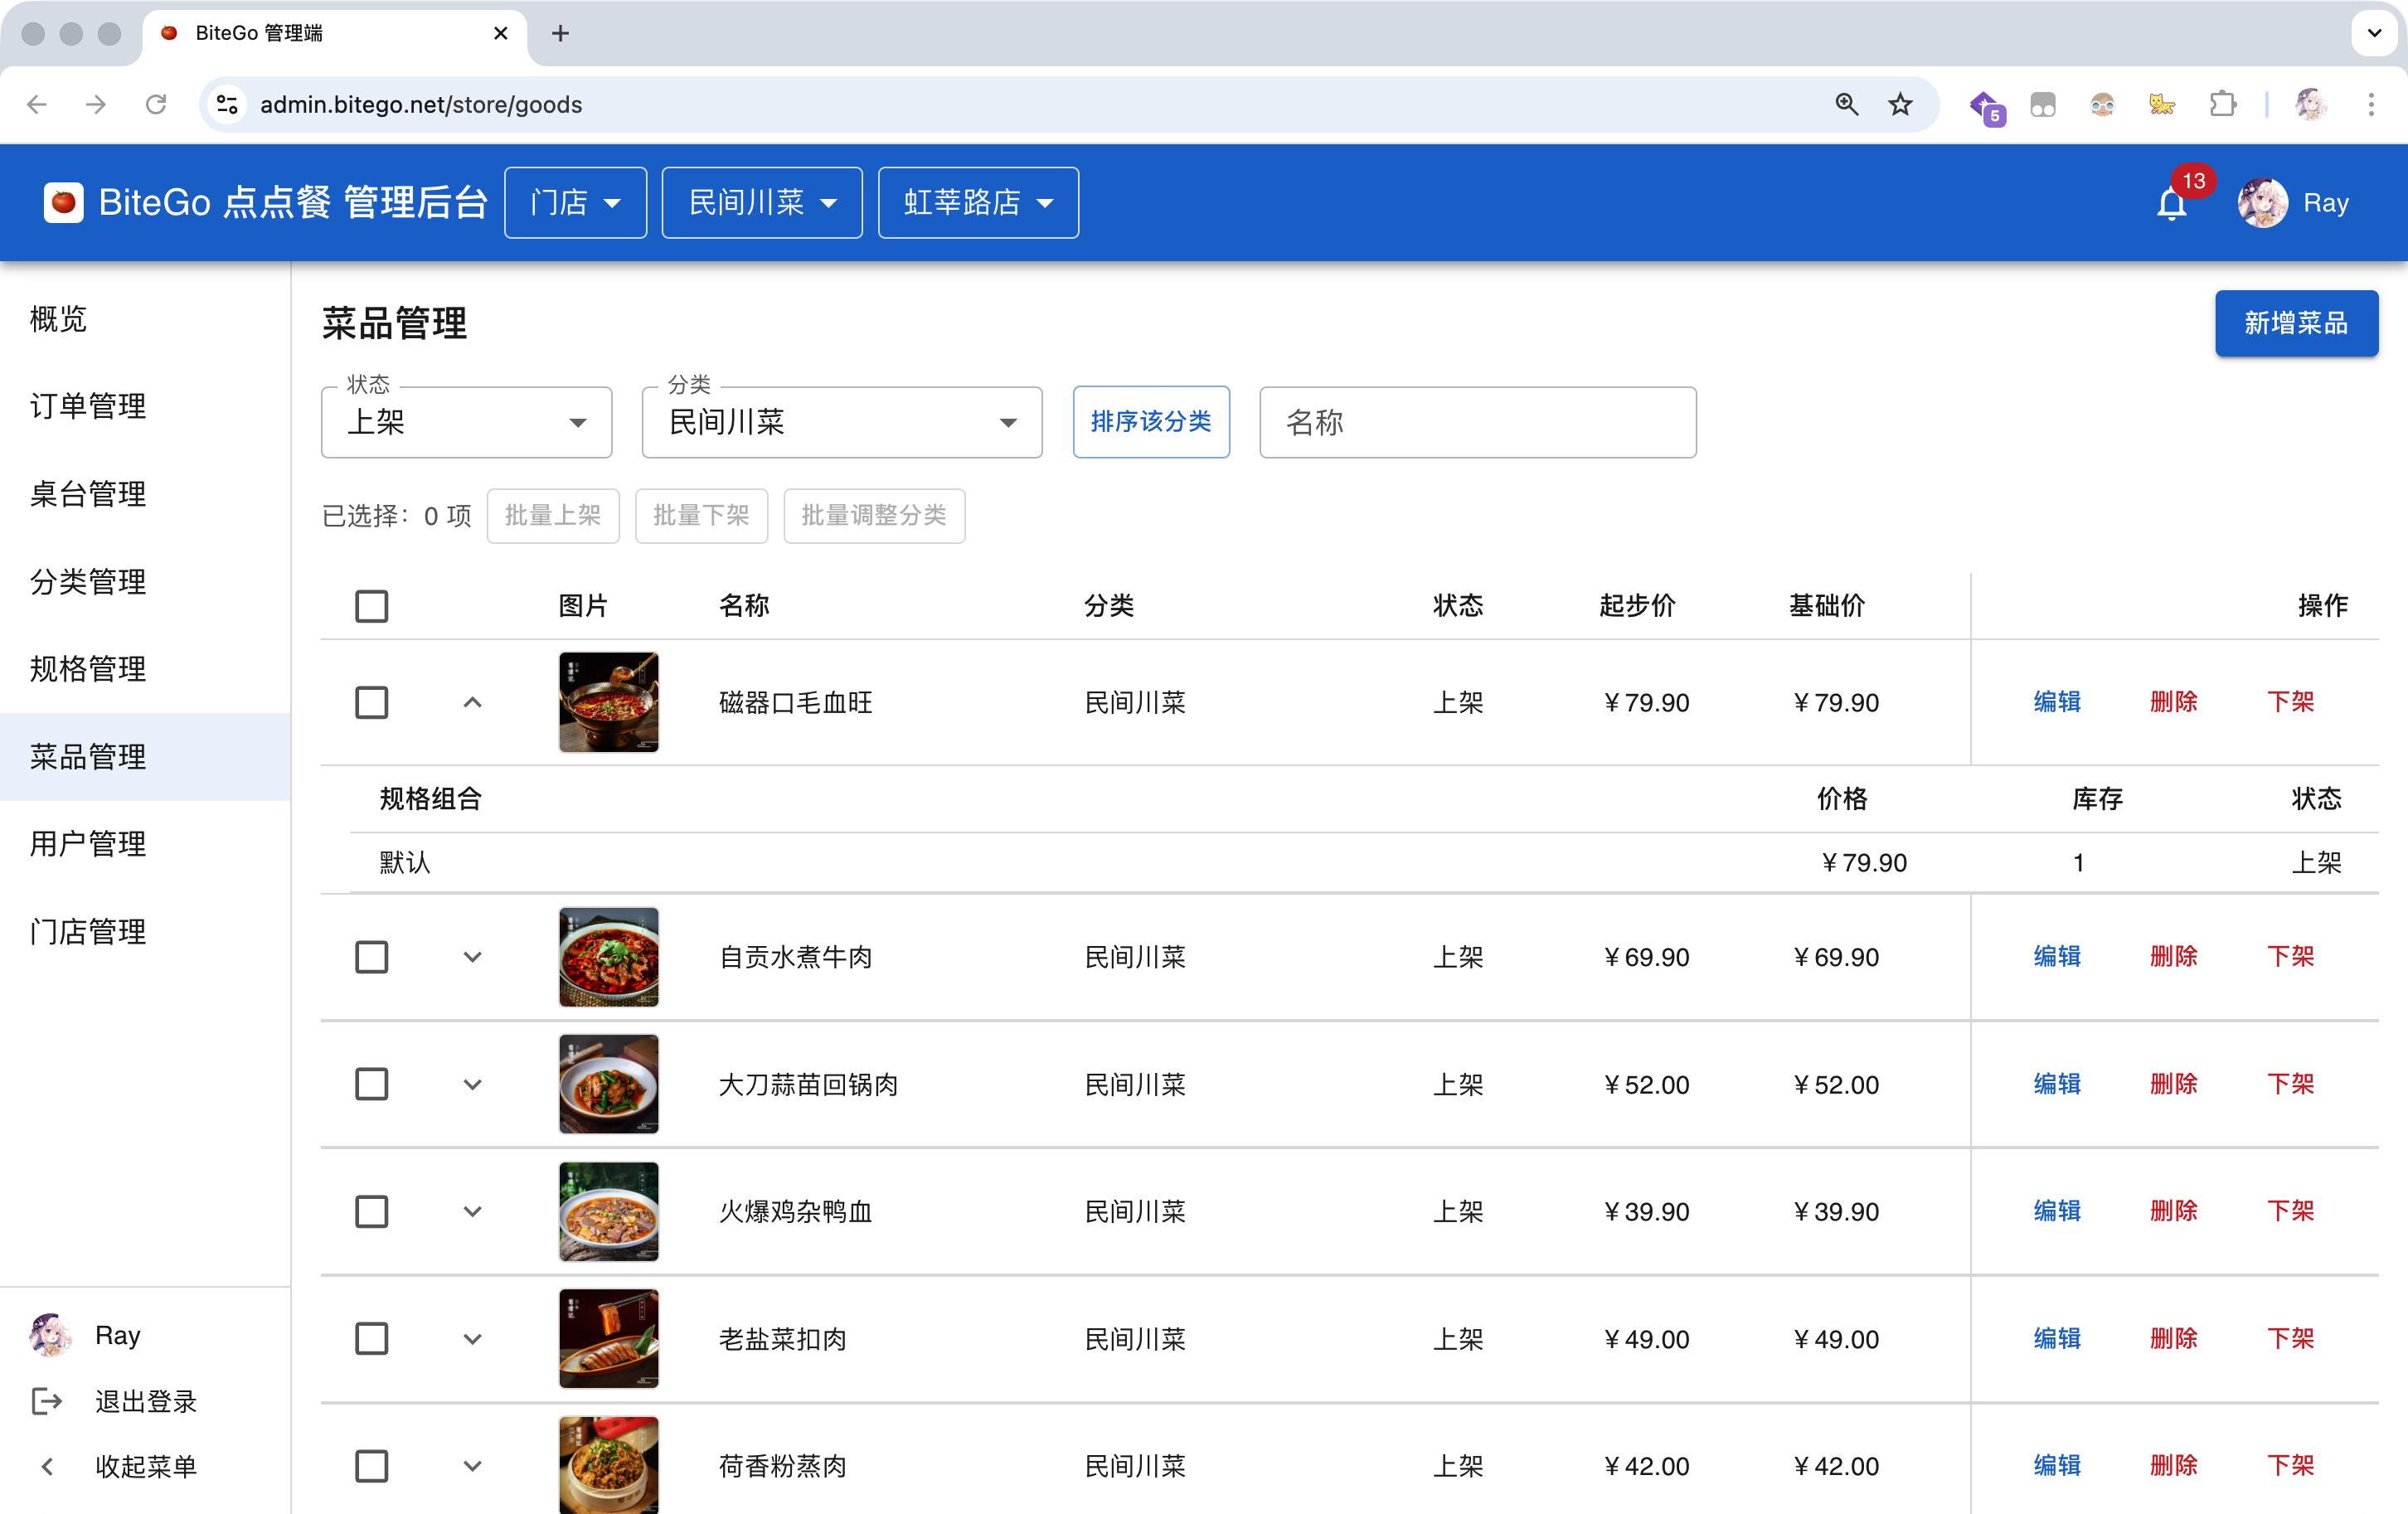This screenshot has height=1514, width=2408.
Task: Check the box for 自贡水煮牛肉
Action: click(x=371, y=957)
